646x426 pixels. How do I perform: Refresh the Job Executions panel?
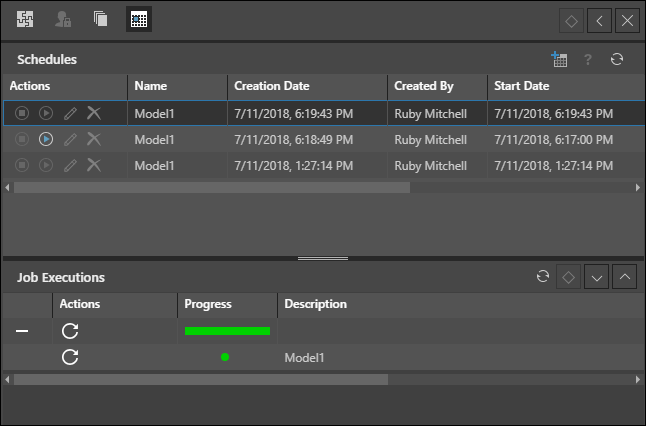click(x=543, y=277)
